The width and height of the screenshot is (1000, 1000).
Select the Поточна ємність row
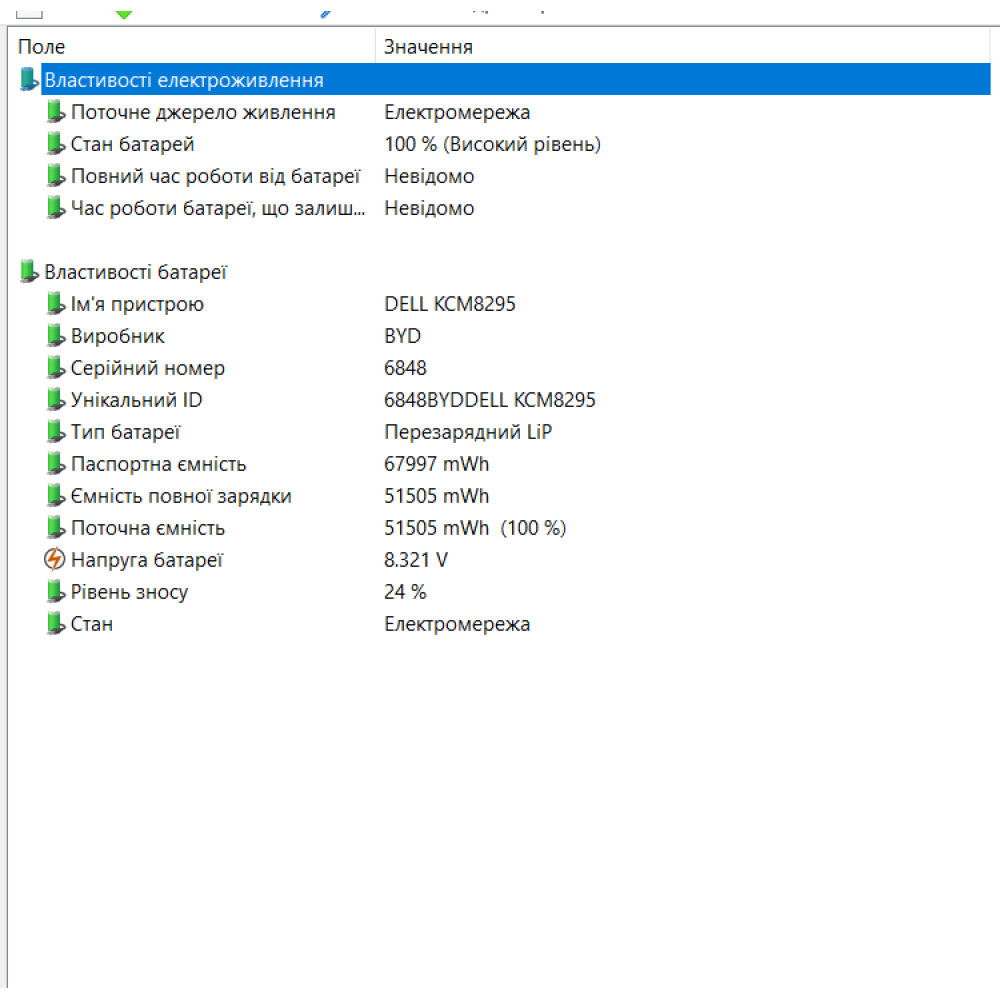pyautogui.click(x=146, y=528)
